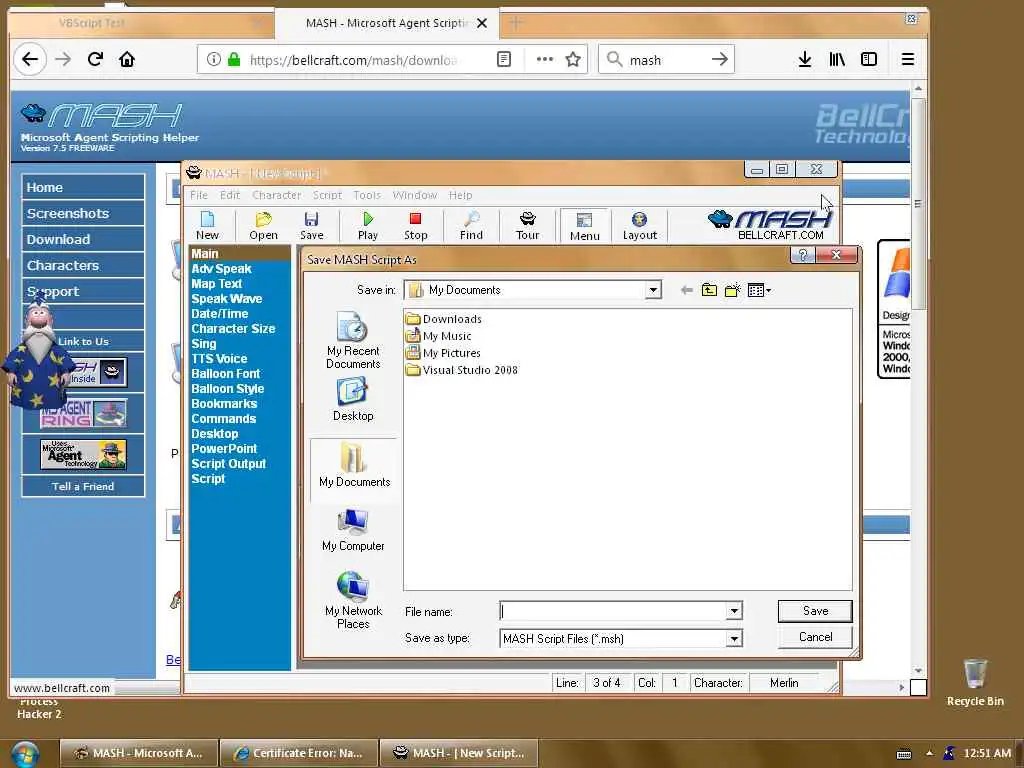Select My Network Places icon

[353, 601]
